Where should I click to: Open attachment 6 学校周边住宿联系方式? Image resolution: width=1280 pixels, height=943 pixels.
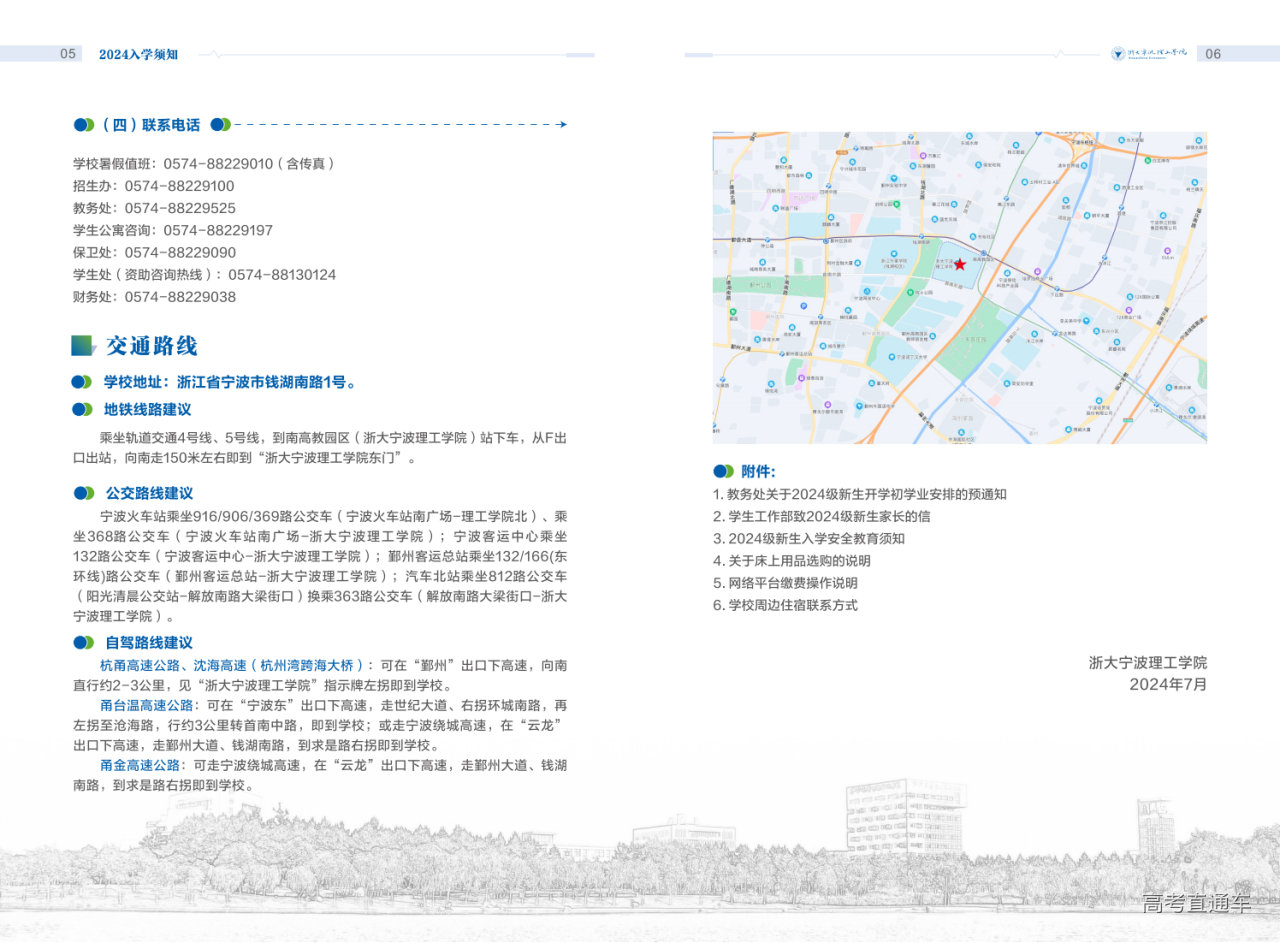pos(784,605)
